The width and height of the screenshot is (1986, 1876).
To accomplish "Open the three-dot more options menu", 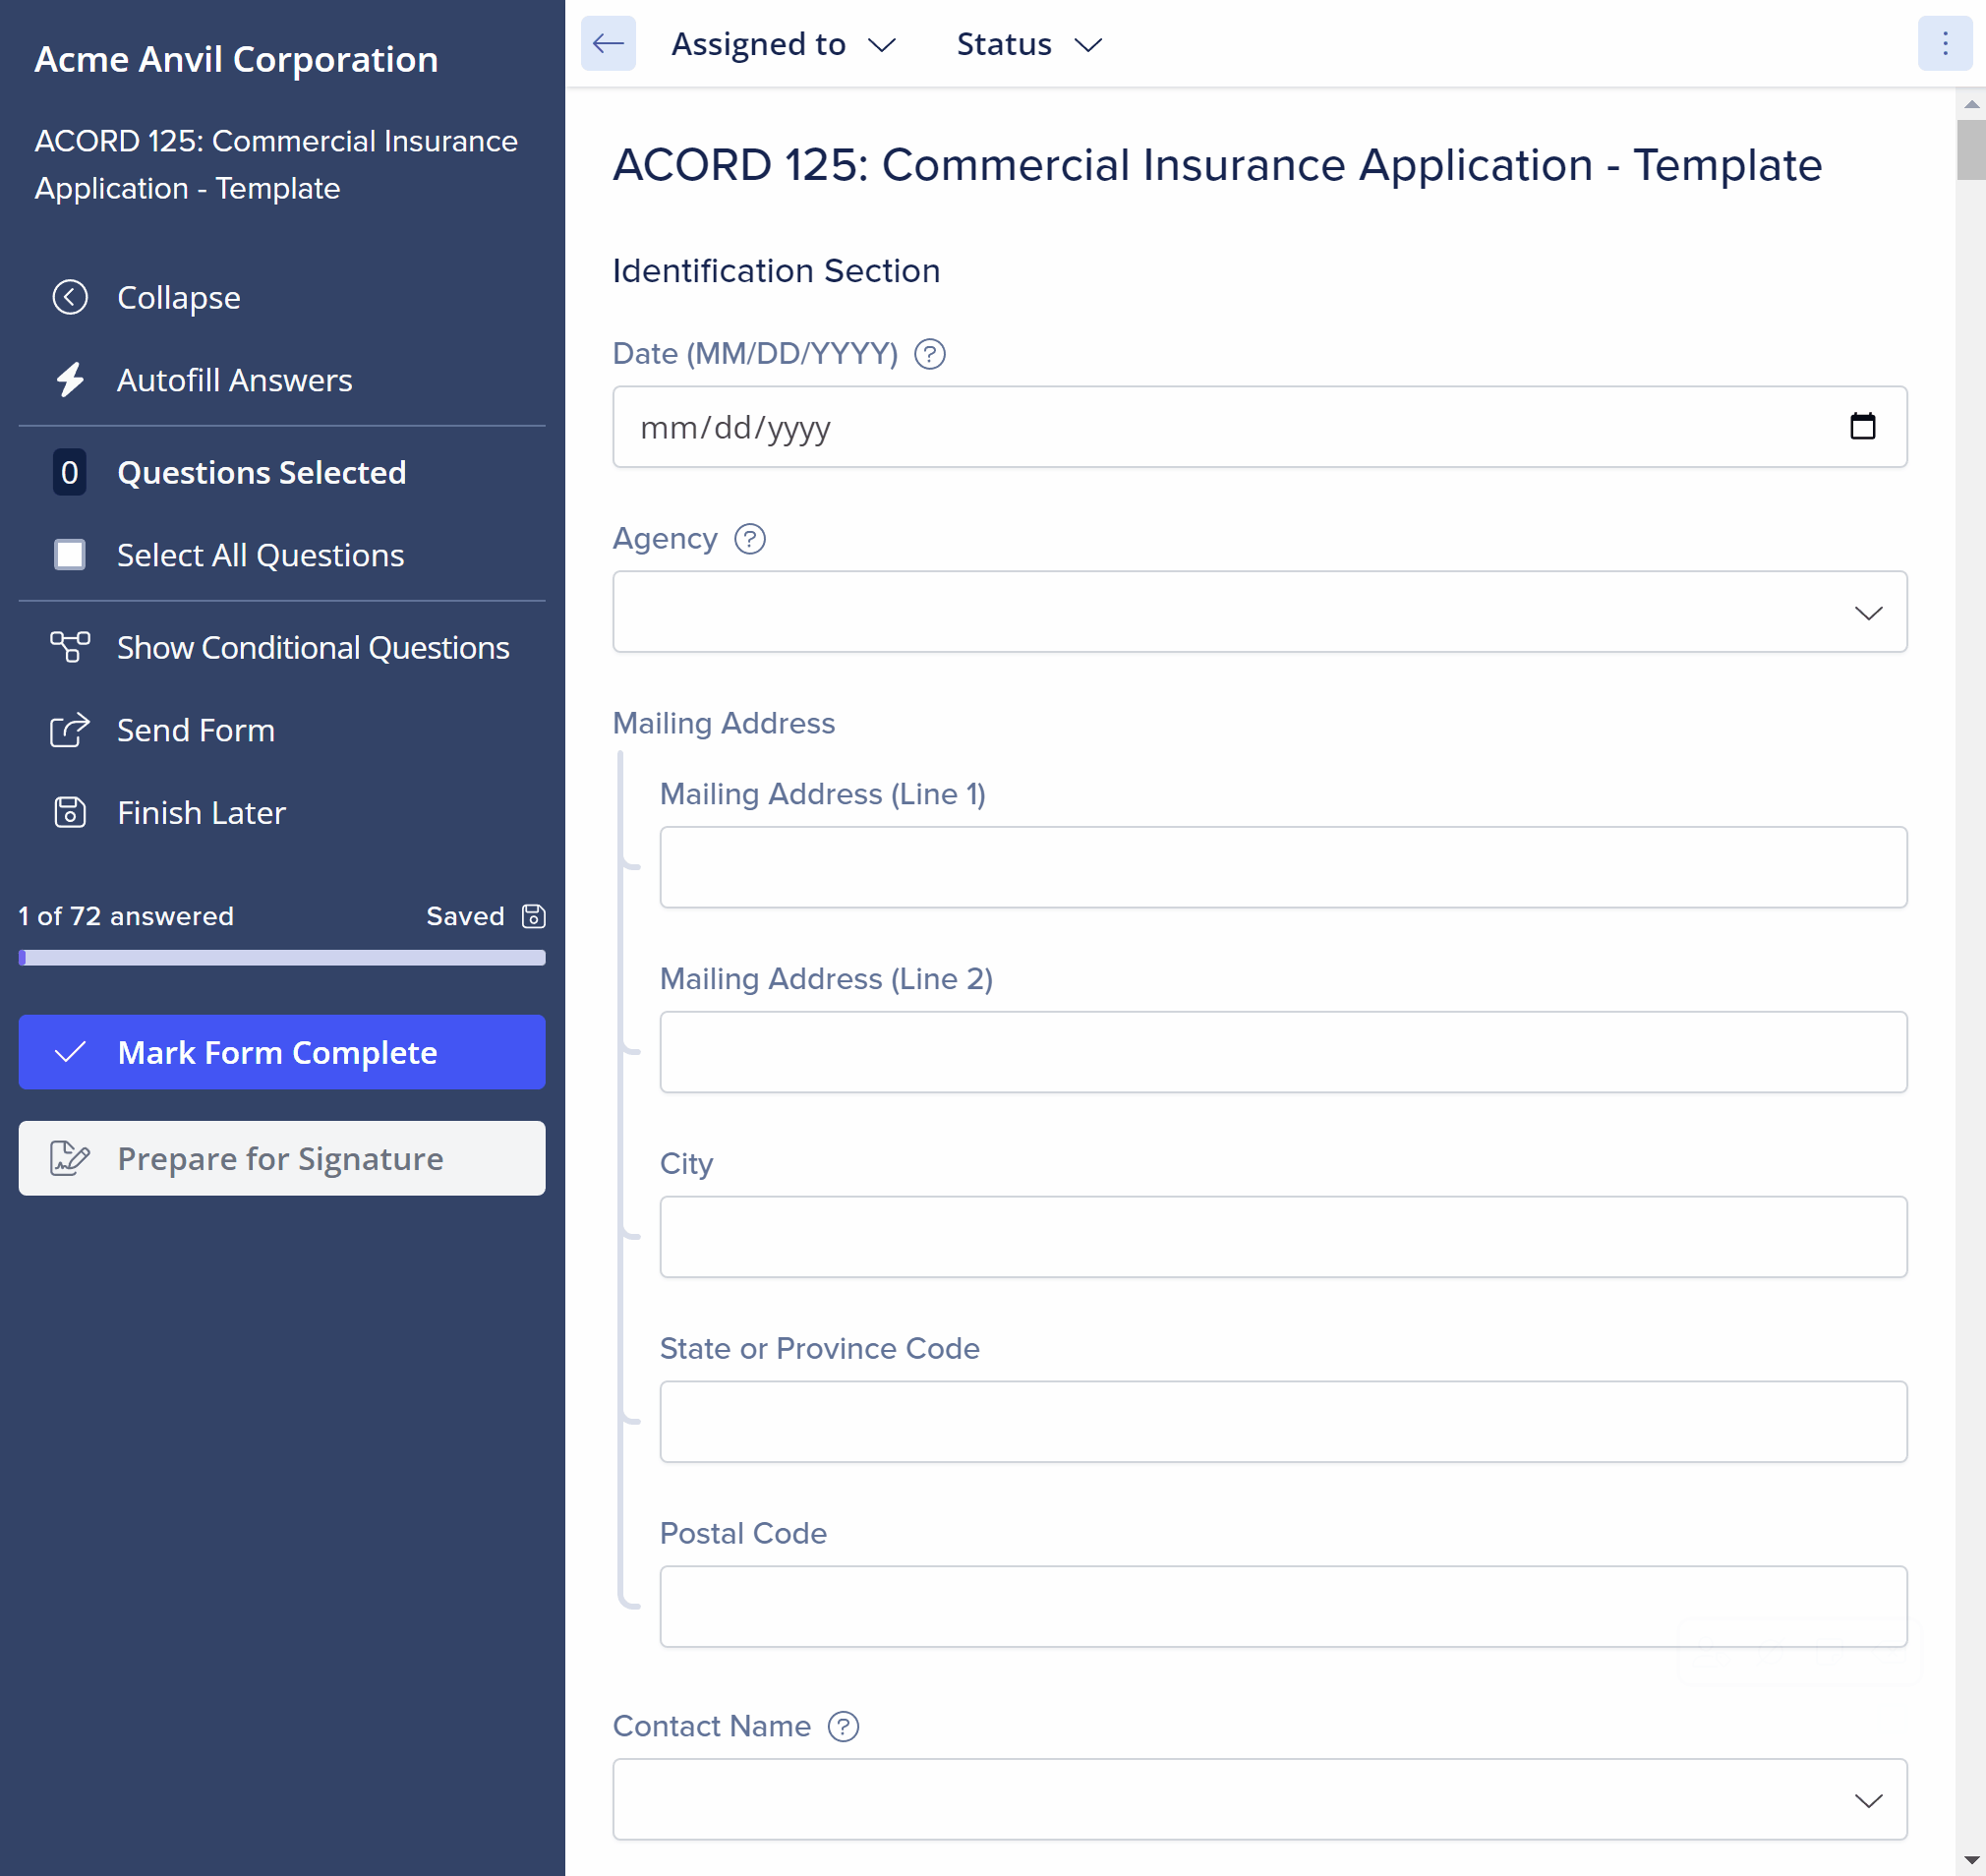I will [1944, 44].
